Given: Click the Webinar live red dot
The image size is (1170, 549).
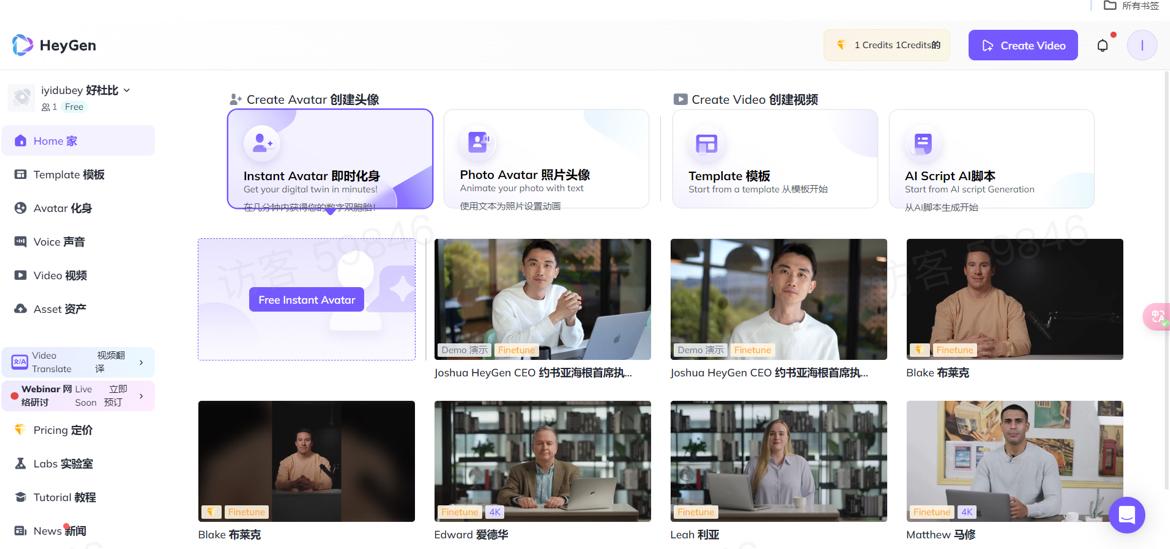Looking at the screenshot, I should tap(14, 396).
